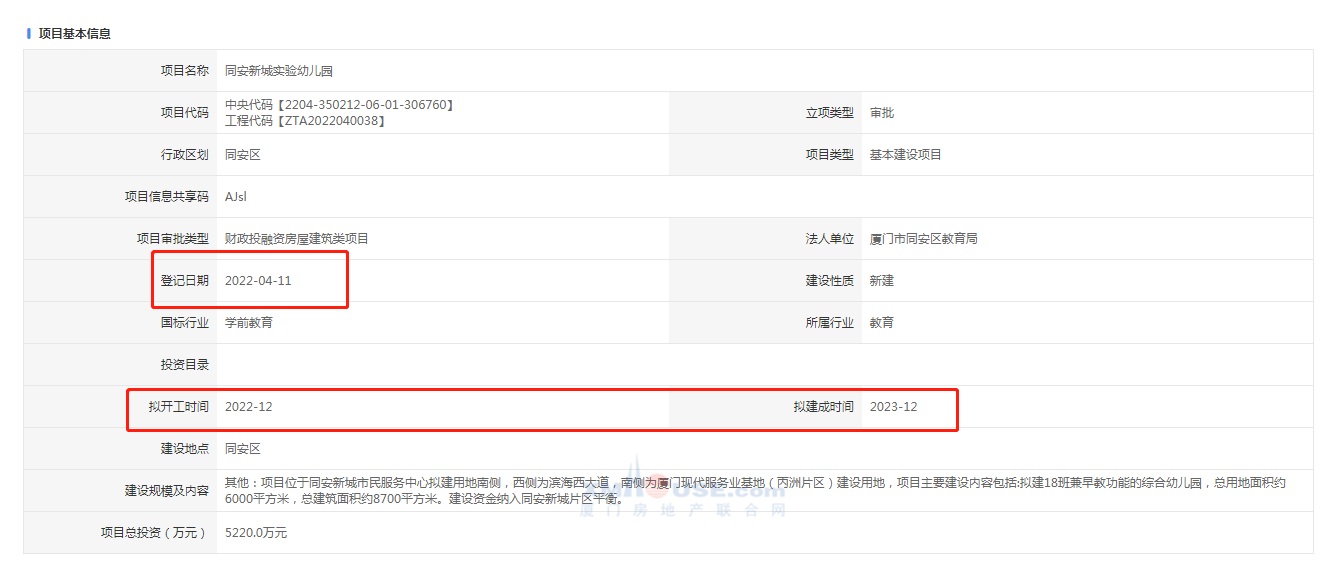The image size is (1329, 565).
Task: Click the registration date 2022-04-11
Action: pyautogui.click(x=258, y=281)
